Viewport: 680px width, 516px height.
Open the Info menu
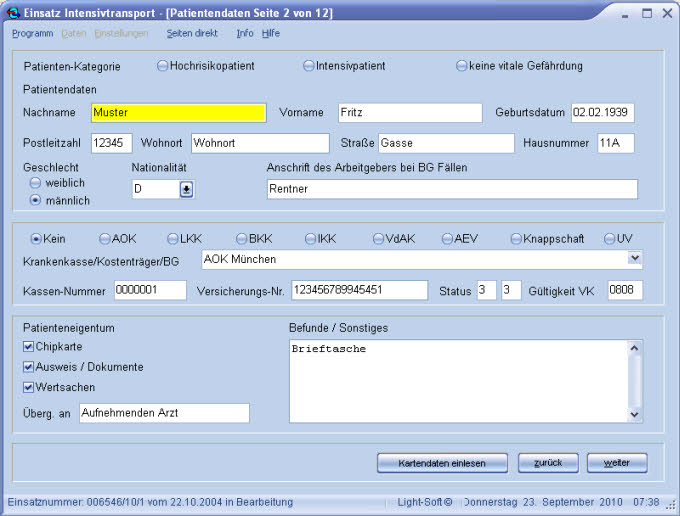tap(245, 33)
